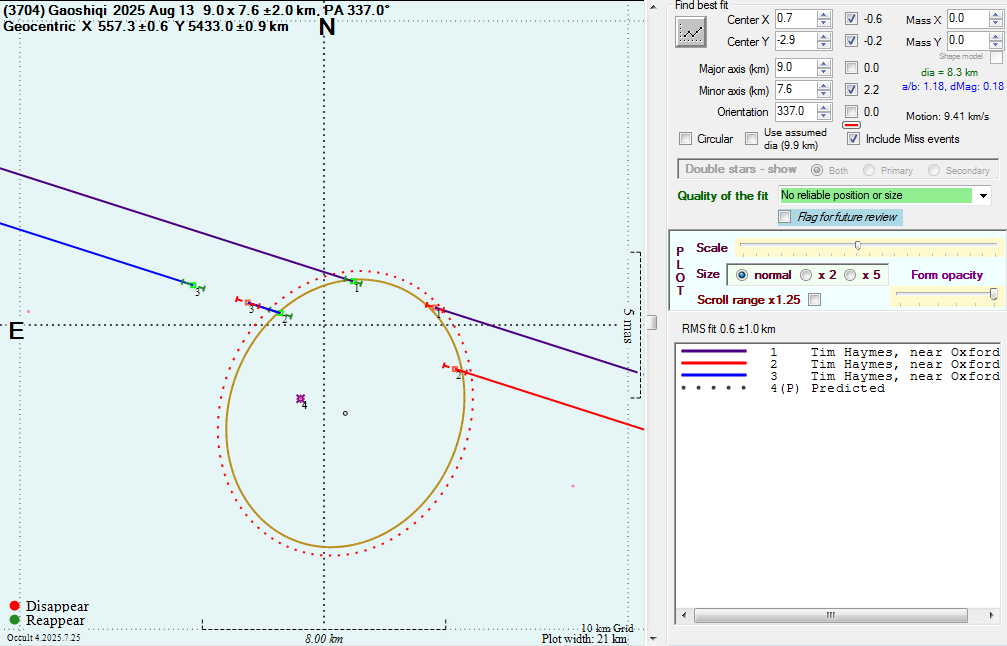Decrease the Orientation spinner value

point(823,117)
